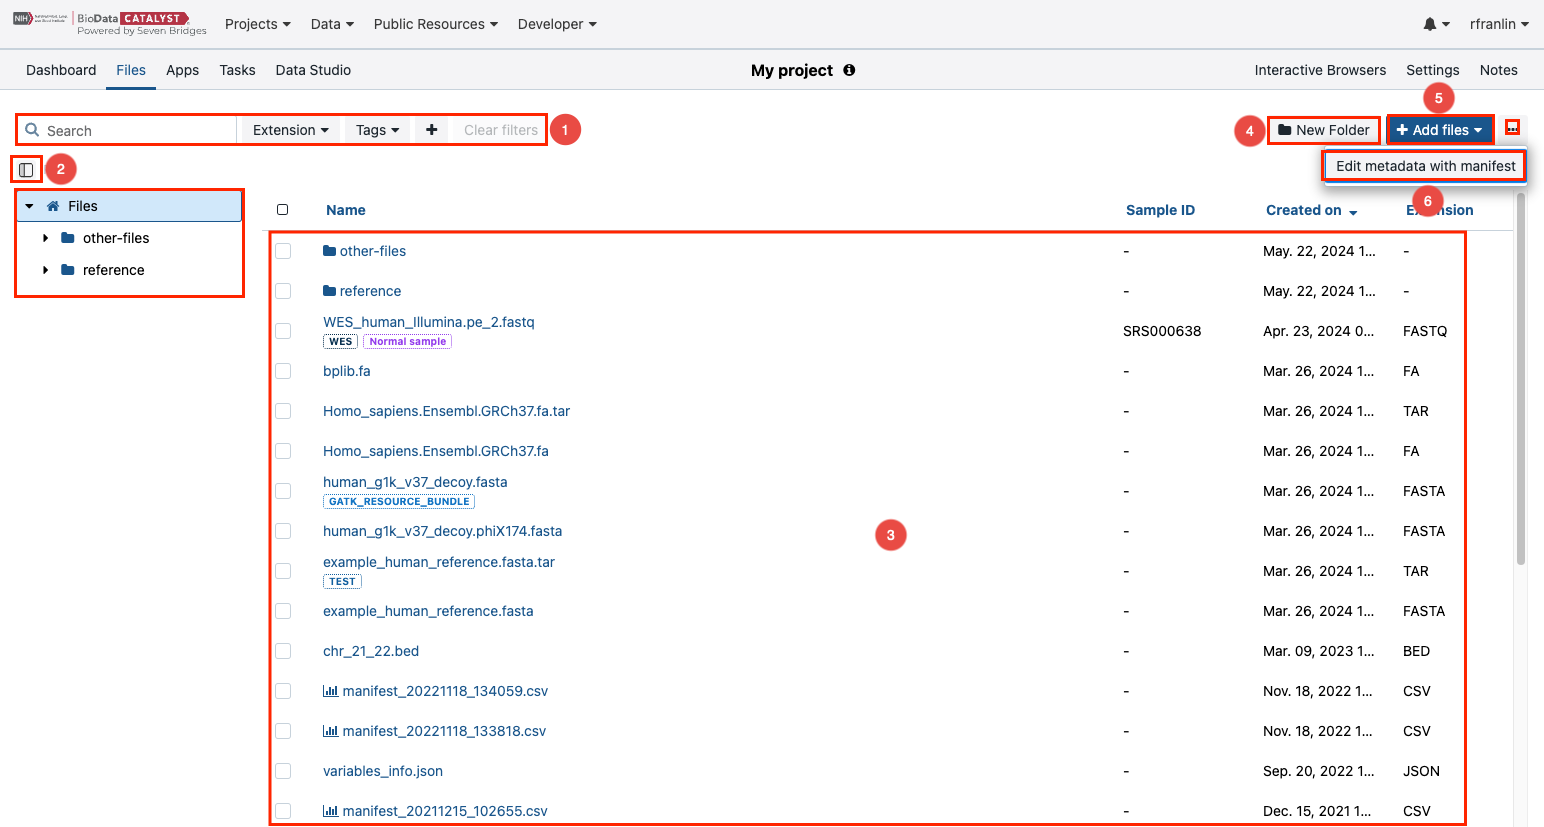Click the other-files folder icon in tree
The width and height of the screenshot is (1544, 827).
[x=68, y=238]
